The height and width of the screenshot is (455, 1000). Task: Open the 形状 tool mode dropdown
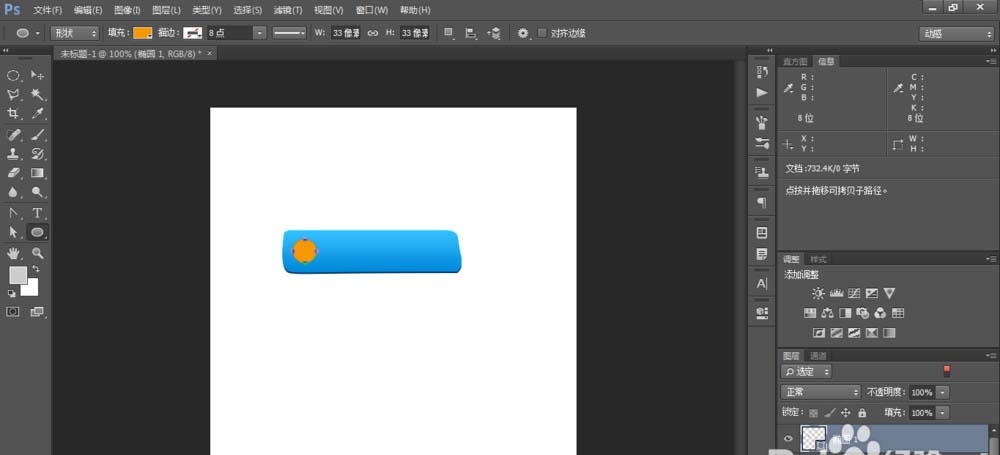[x=76, y=33]
